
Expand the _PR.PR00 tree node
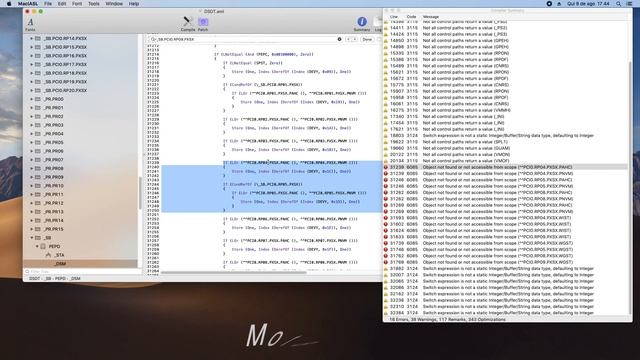pyautogui.click(x=31, y=99)
